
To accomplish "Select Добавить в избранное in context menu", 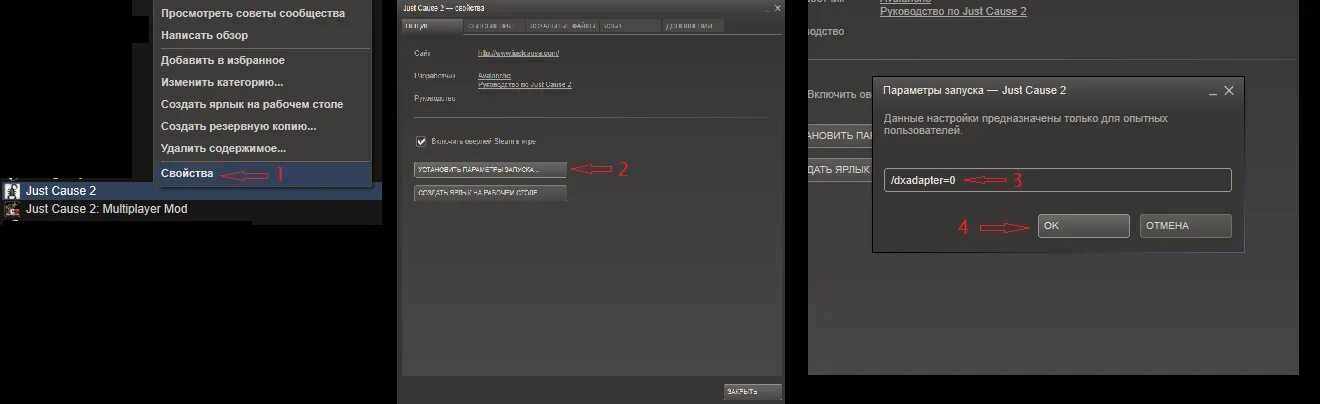I will tap(222, 60).
